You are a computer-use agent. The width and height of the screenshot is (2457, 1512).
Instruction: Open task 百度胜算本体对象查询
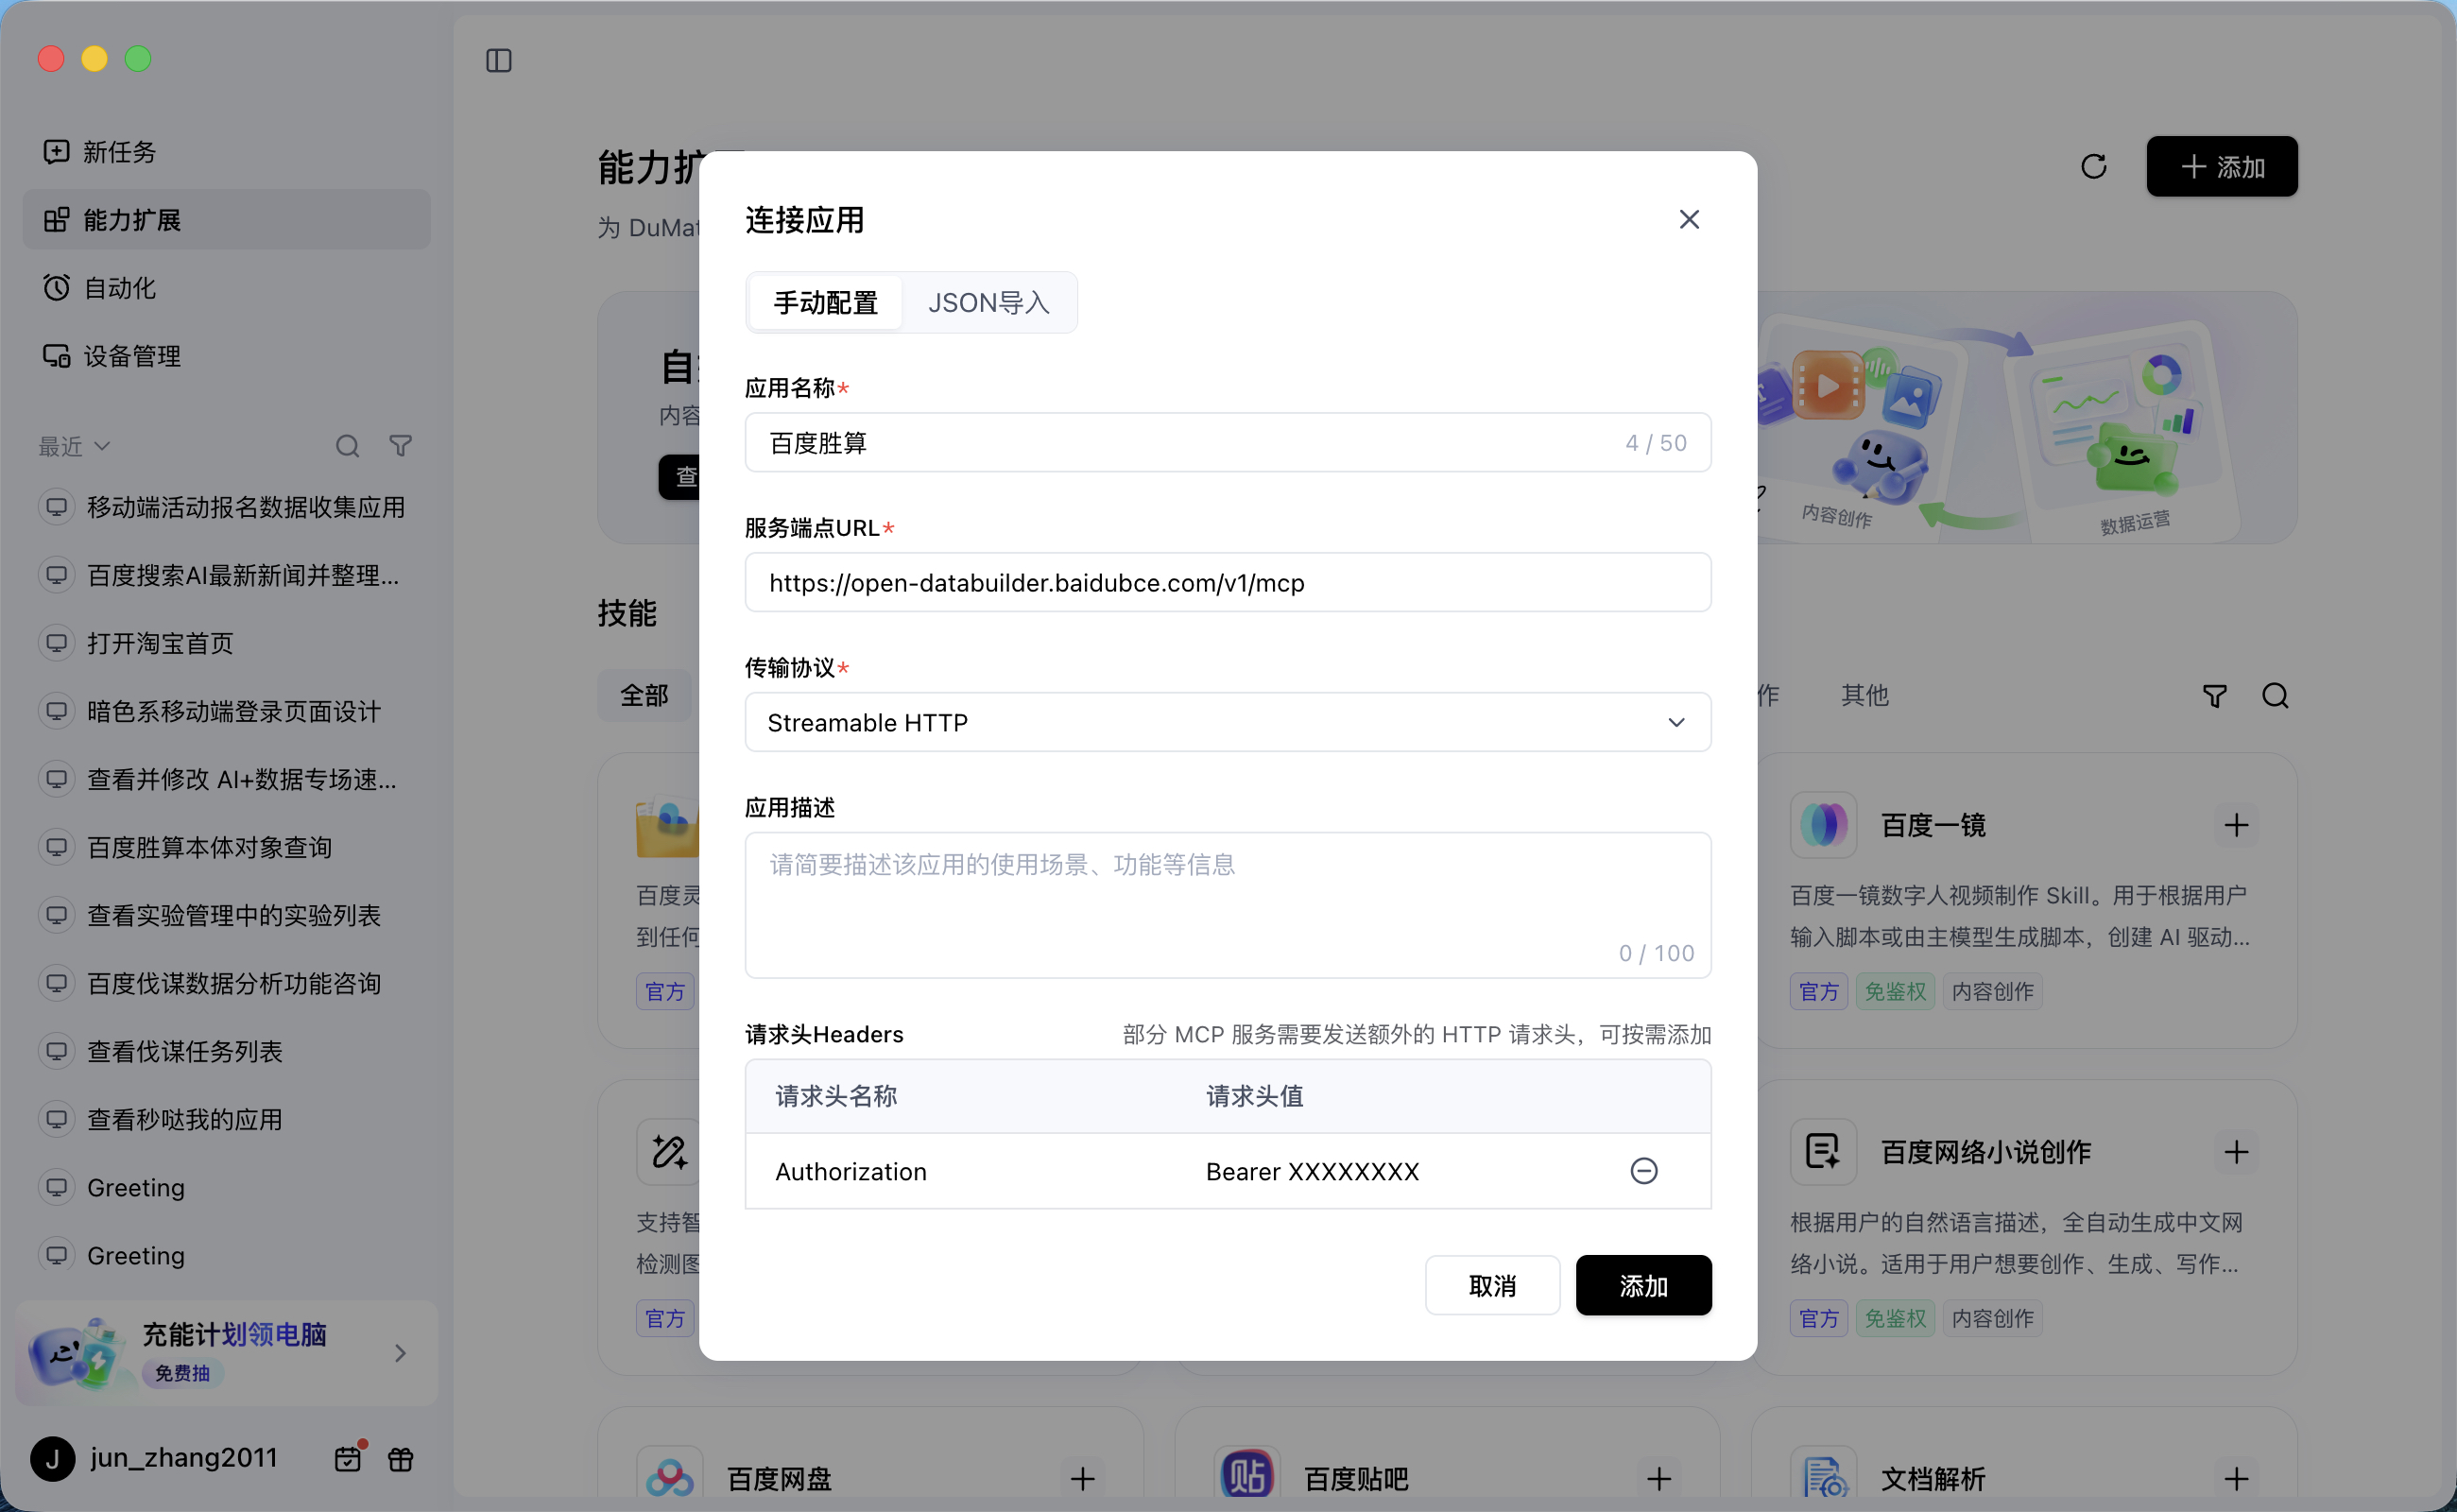coord(227,847)
